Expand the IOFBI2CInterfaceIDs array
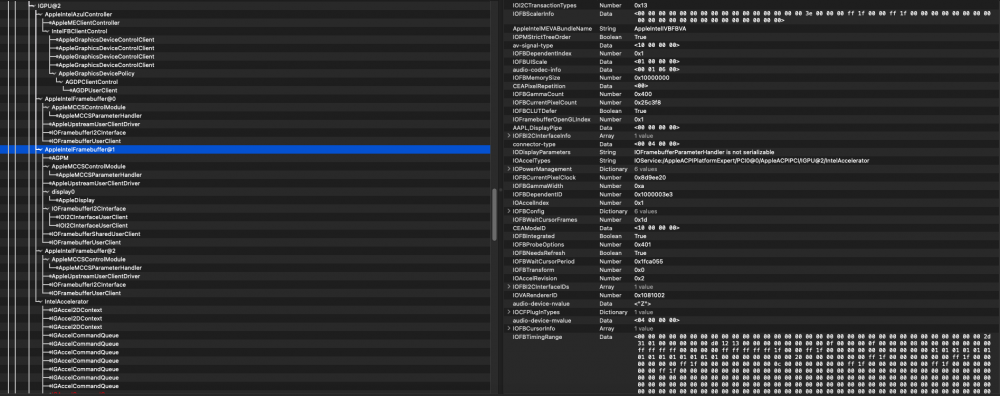 pos(508,287)
